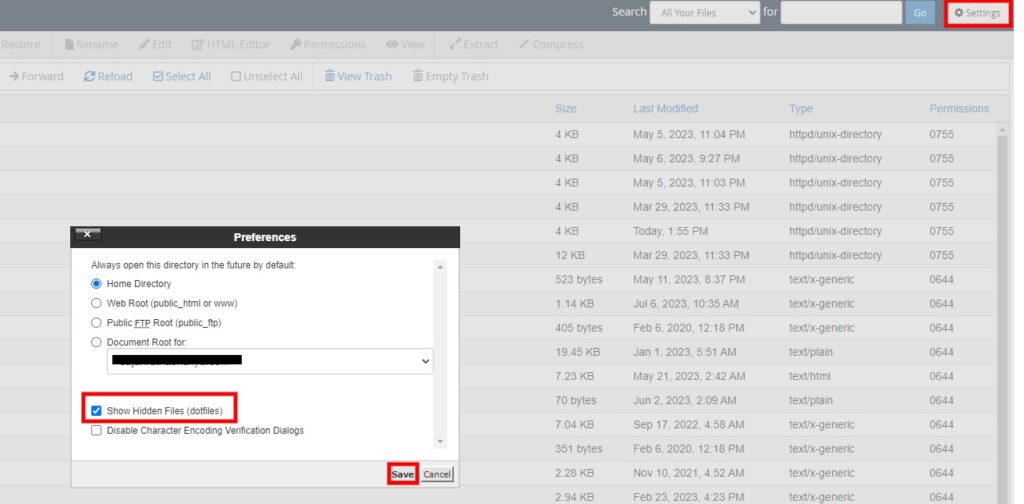Click the Preferences dialog scroll up arrow
The height and width of the screenshot is (504, 1024).
tap(440, 267)
